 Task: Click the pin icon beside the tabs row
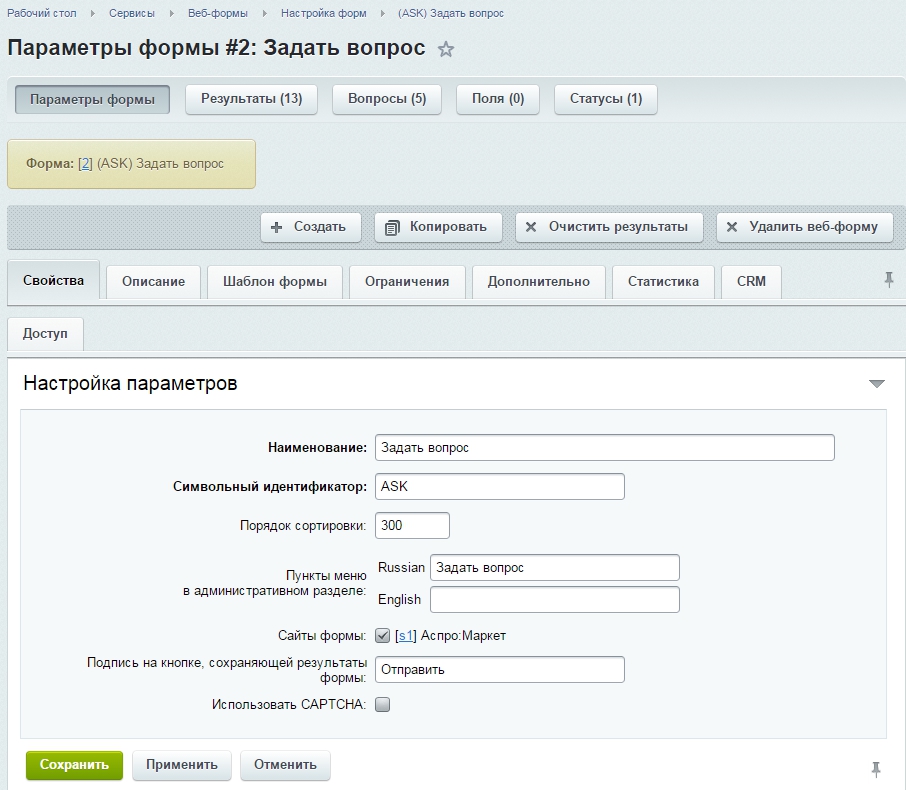(x=889, y=280)
